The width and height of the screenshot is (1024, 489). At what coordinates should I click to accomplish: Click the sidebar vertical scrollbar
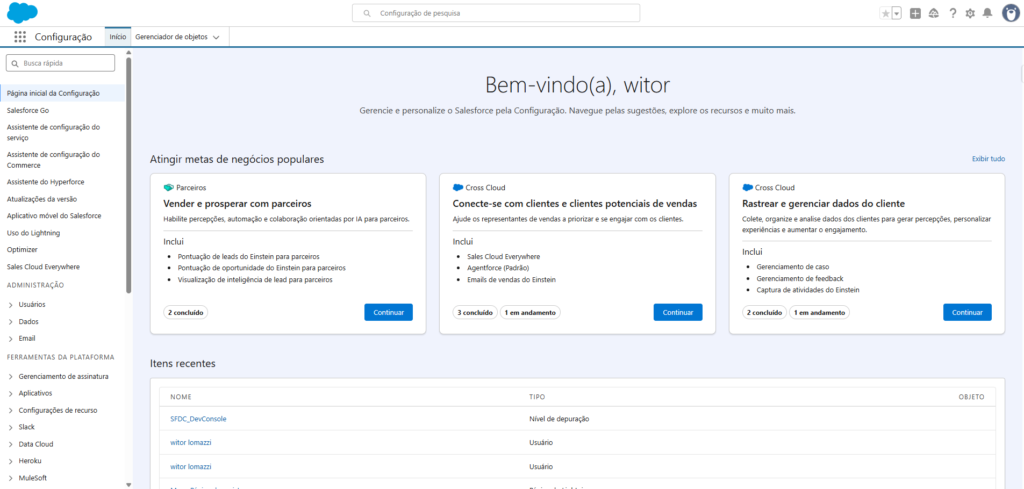(x=129, y=176)
